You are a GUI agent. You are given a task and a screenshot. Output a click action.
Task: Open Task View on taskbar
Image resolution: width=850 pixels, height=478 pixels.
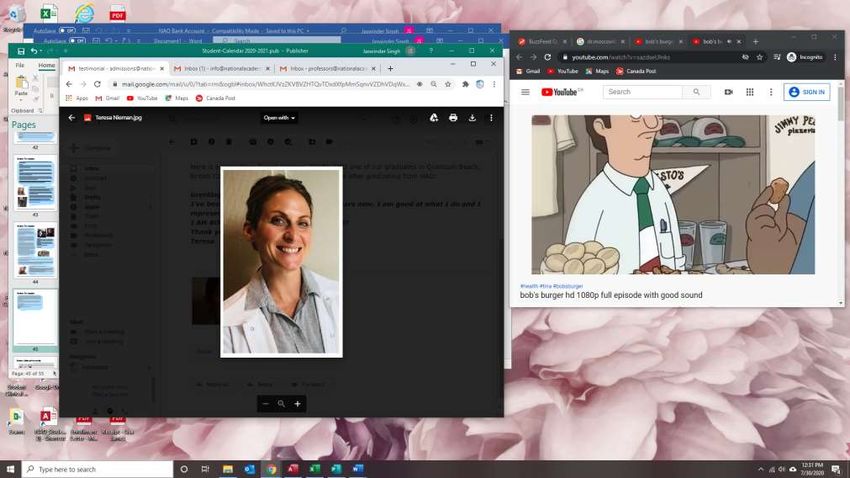coord(205,469)
